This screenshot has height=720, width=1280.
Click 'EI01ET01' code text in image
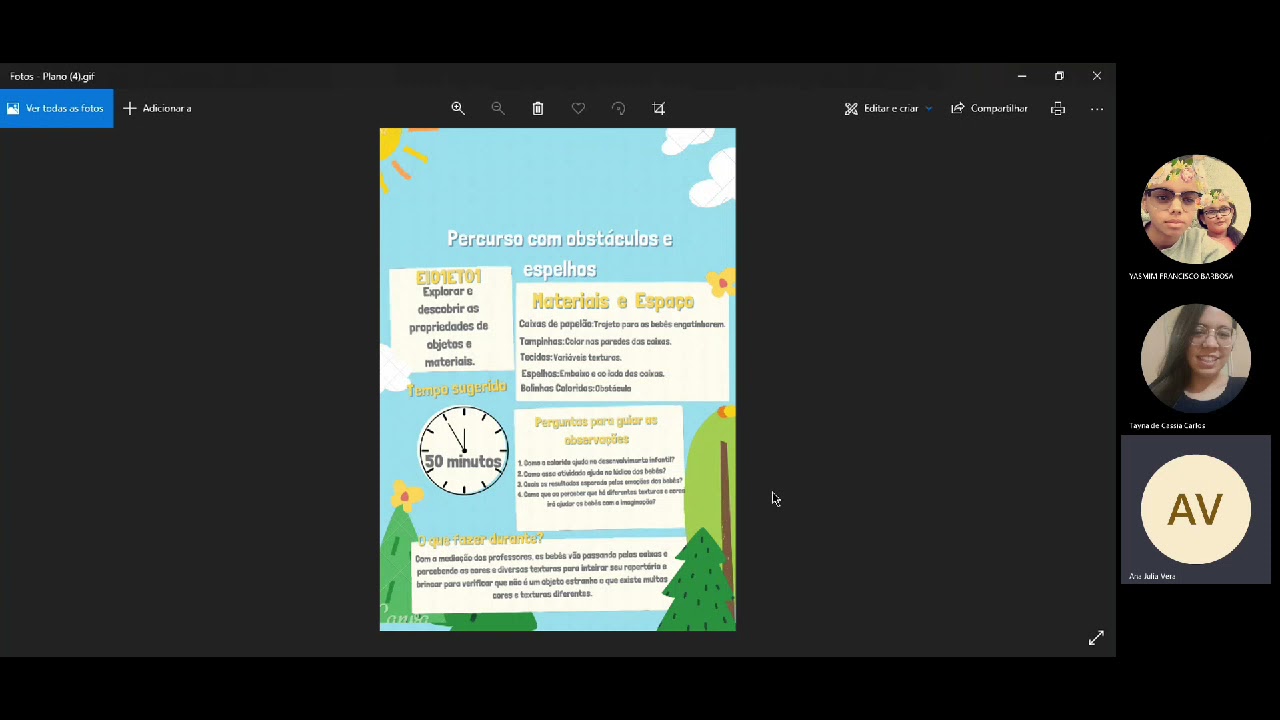[x=449, y=277]
